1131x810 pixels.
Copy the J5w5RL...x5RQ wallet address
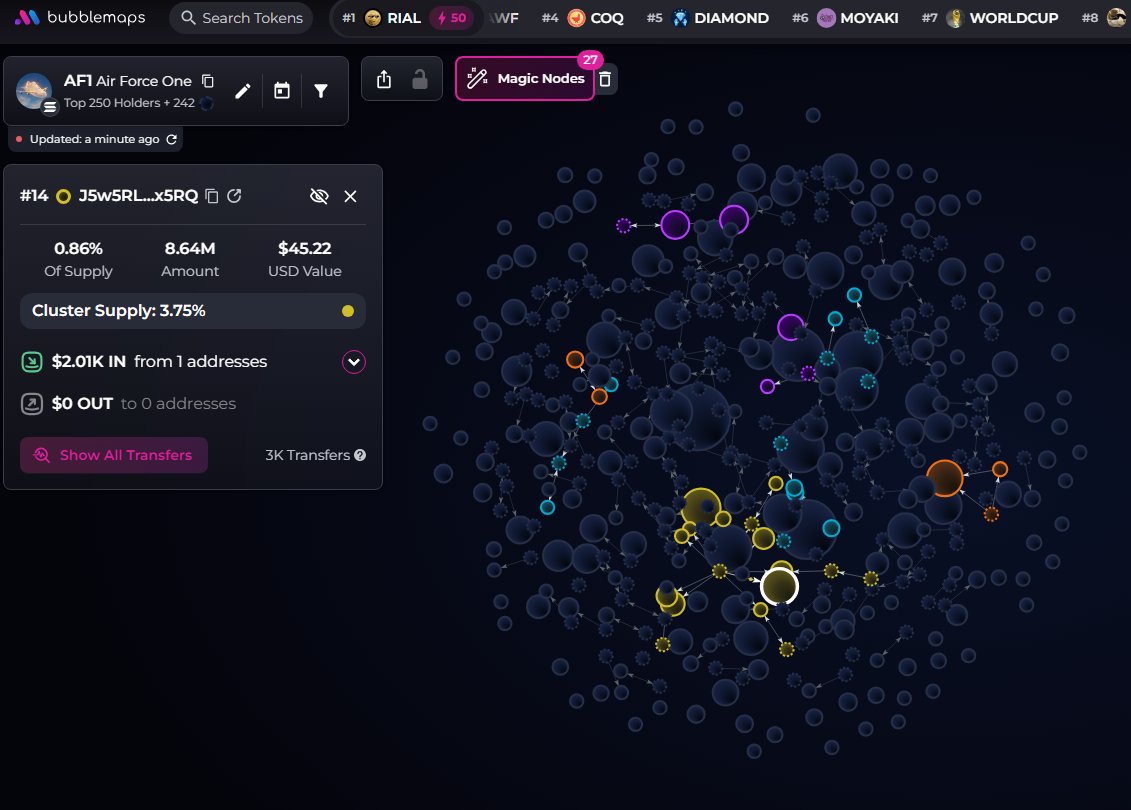pyautogui.click(x=211, y=196)
